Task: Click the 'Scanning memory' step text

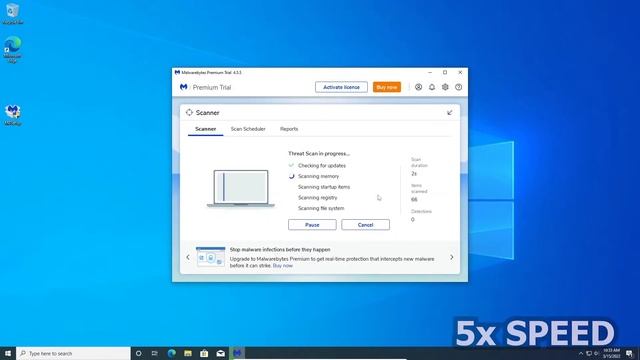Action: (x=318, y=176)
